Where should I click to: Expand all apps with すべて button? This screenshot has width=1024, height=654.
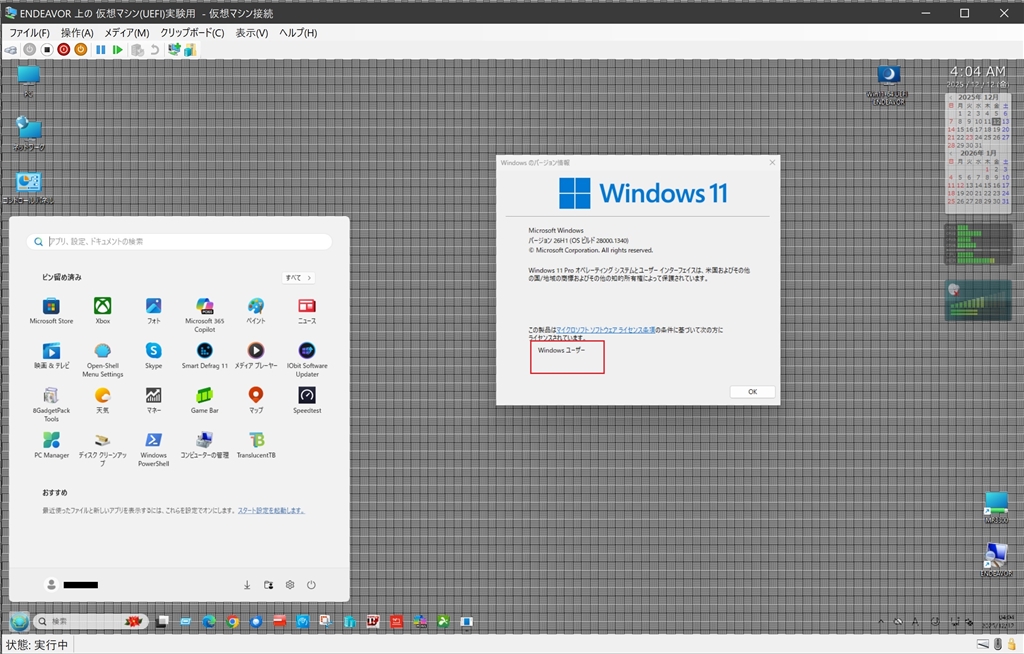pos(298,278)
